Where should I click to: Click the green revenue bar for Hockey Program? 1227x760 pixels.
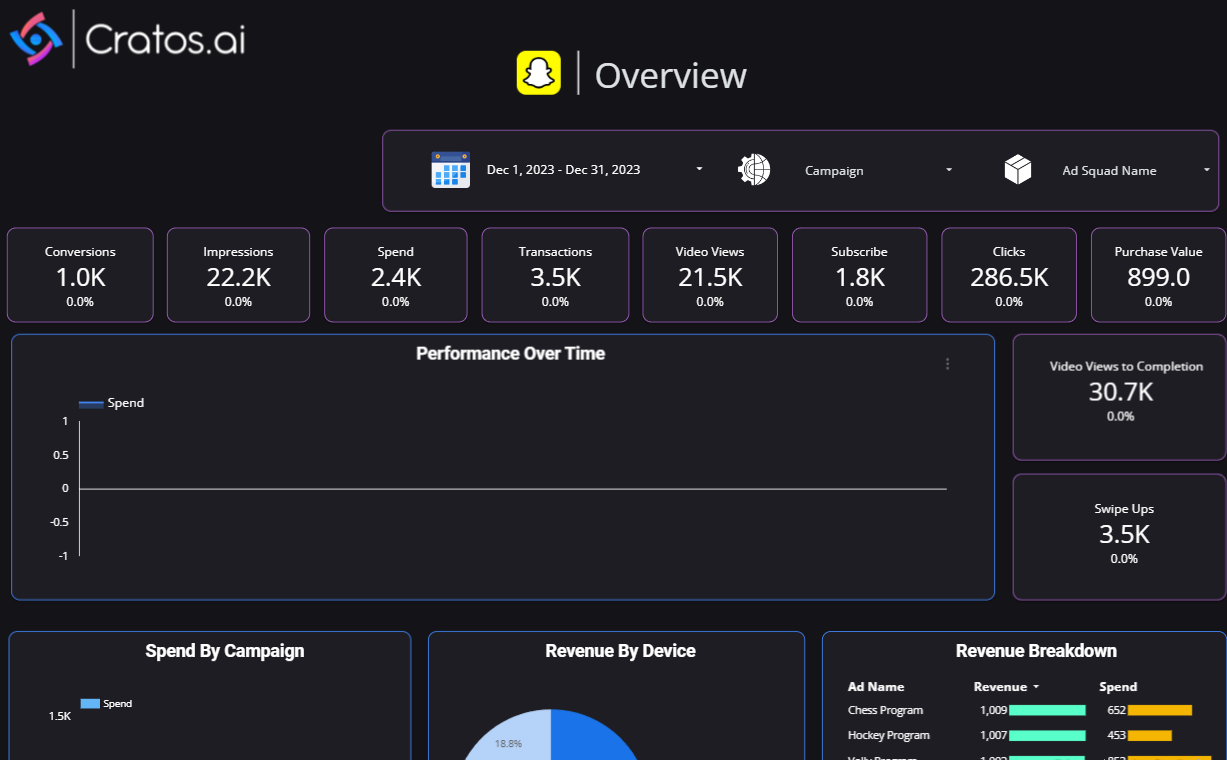click(x=1047, y=735)
